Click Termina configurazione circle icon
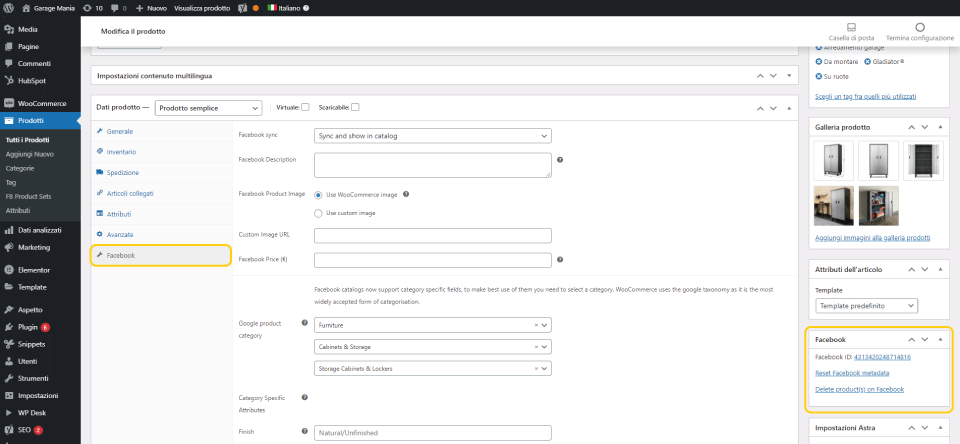 (x=920, y=27)
